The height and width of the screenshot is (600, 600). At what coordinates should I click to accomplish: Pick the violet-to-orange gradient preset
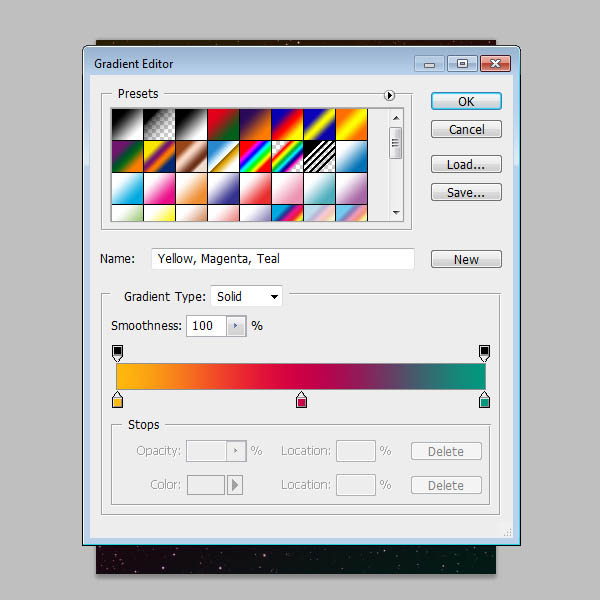point(255,124)
